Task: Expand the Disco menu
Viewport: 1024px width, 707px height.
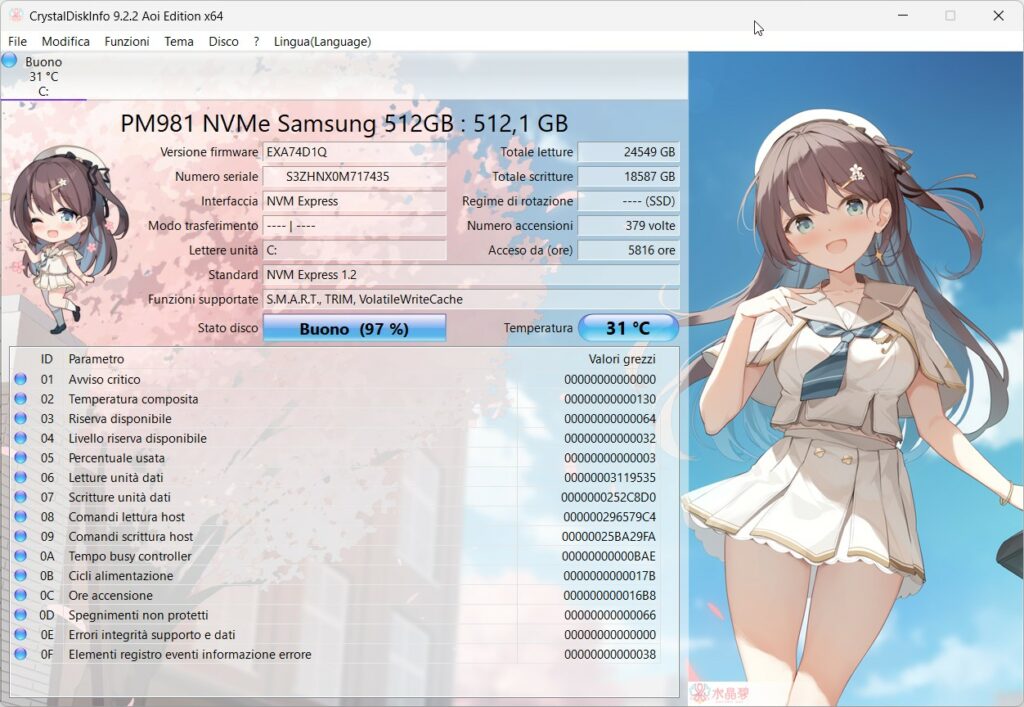Action: [x=223, y=41]
